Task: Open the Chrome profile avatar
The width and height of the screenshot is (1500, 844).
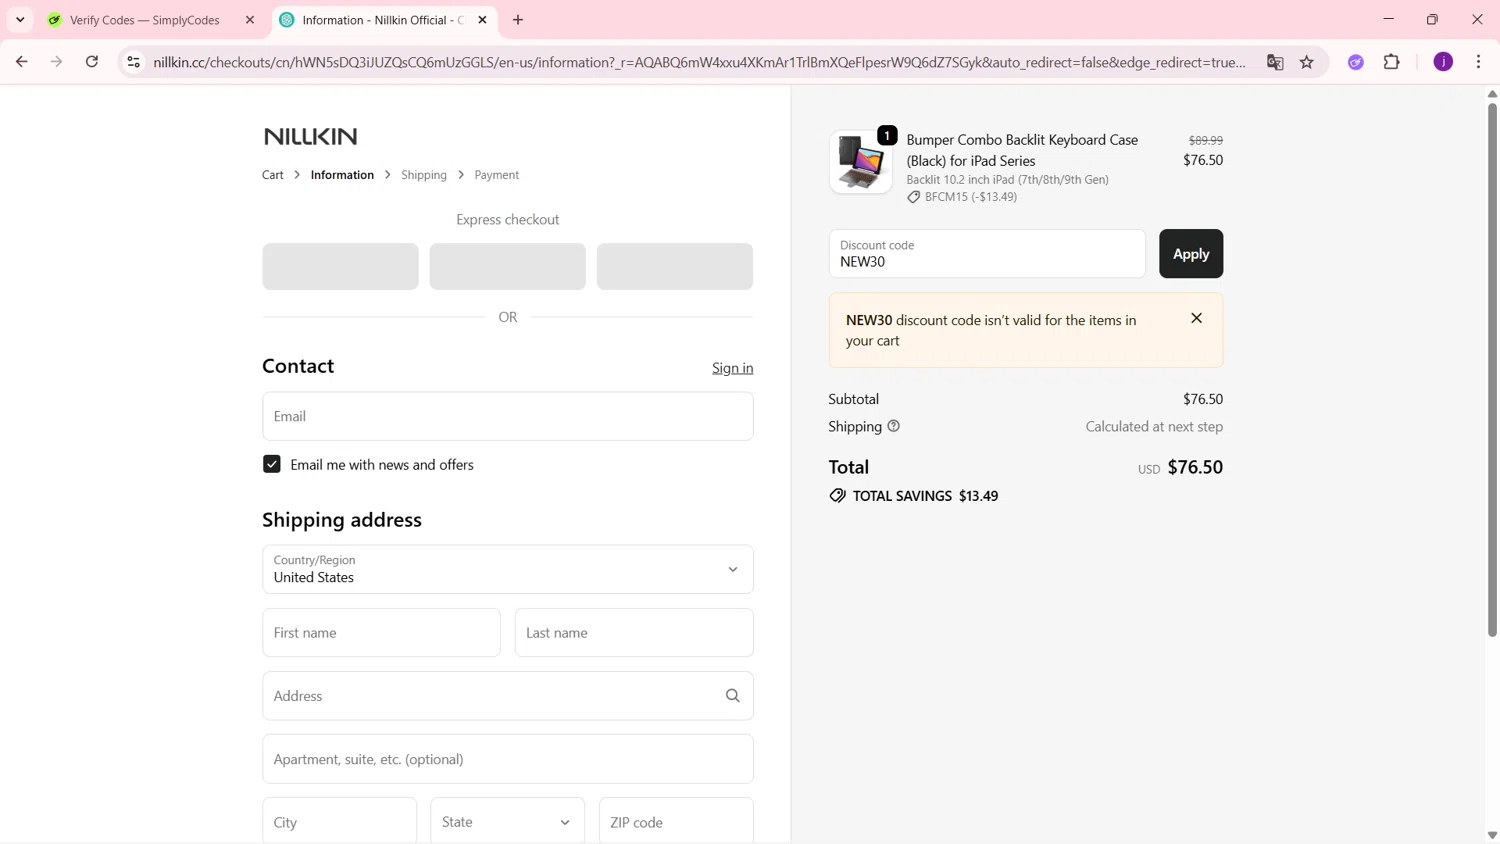Action: [1443, 62]
